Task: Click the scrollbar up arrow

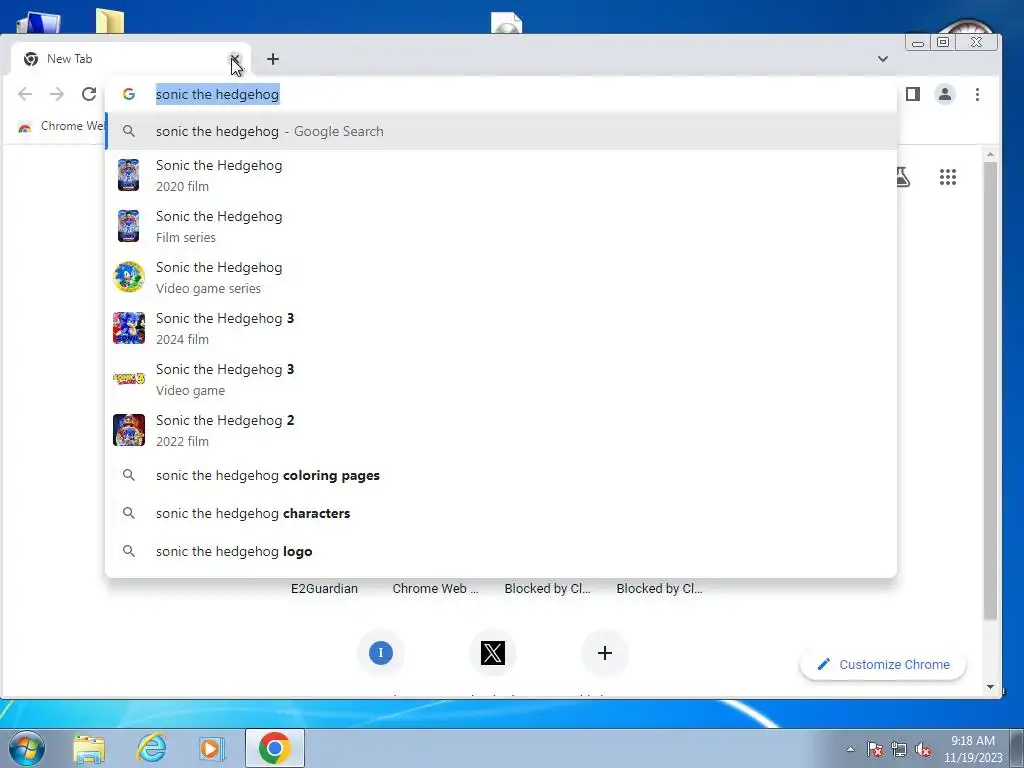Action: pyautogui.click(x=991, y=155)
